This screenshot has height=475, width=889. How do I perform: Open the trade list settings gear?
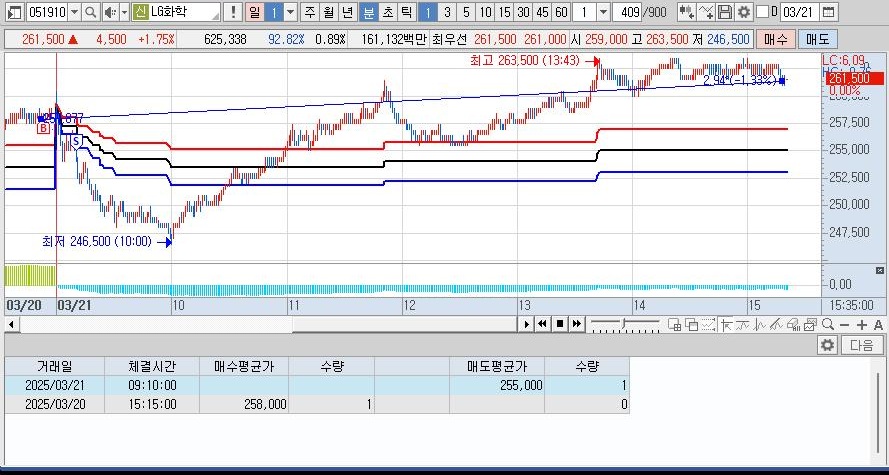pyautogui.click(x=827, y=345)
